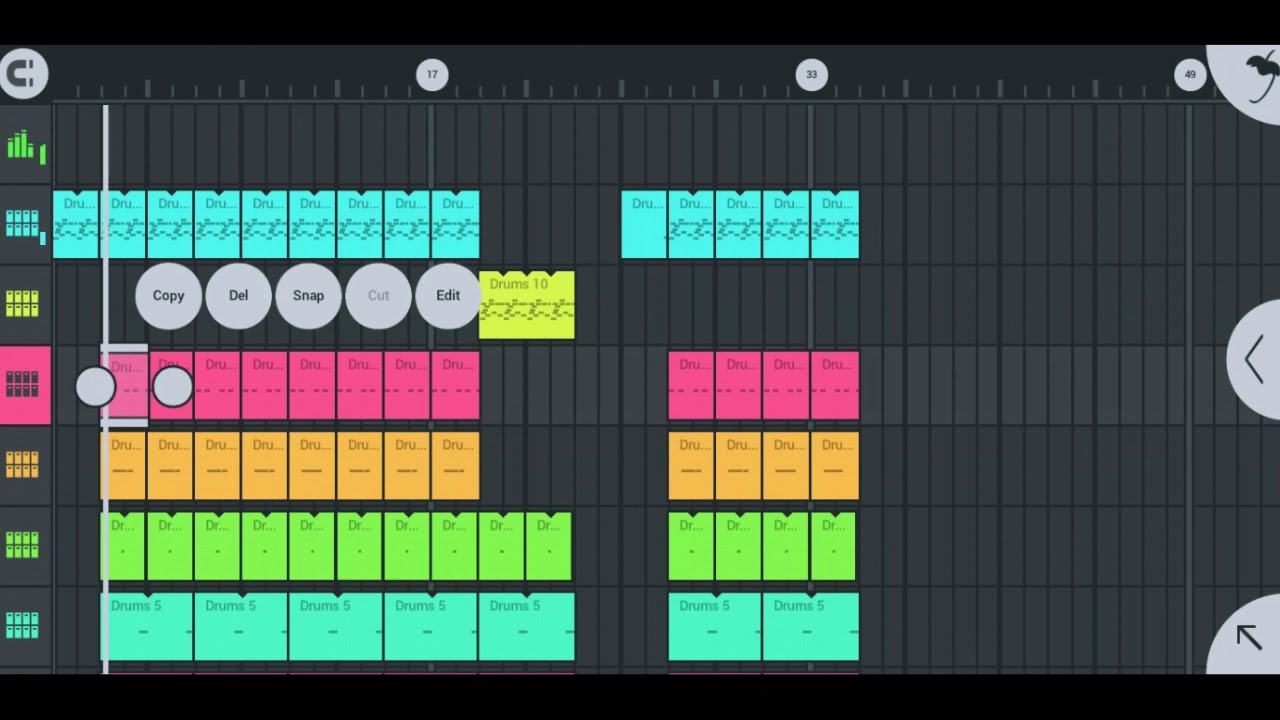Expand side panel with left chevron
The height and width of the screenshot is (720, 1280).
[1255, 359]
